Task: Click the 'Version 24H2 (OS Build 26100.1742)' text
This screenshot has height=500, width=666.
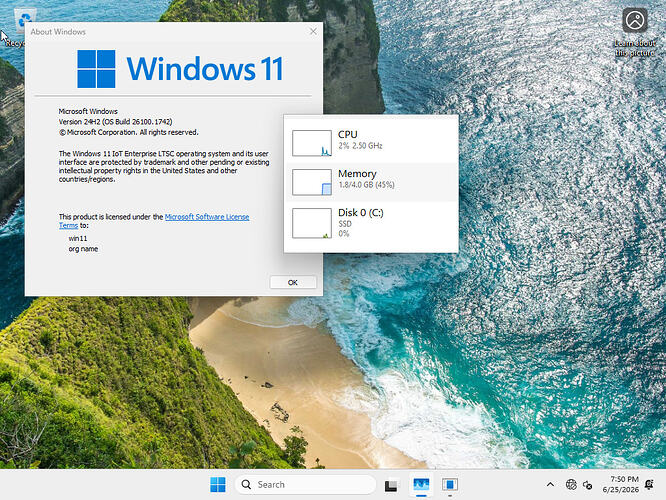Action: 116,121
